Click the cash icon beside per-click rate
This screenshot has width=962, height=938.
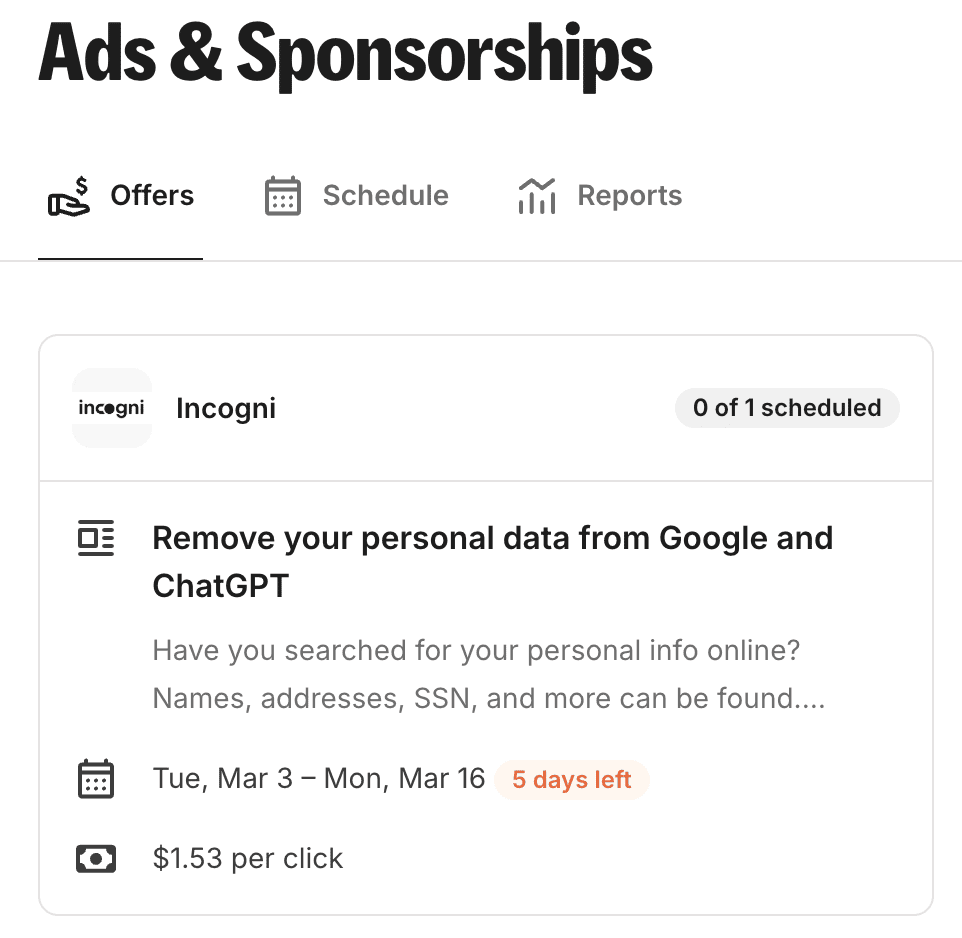pyautogui.click(x=96, y=858)
